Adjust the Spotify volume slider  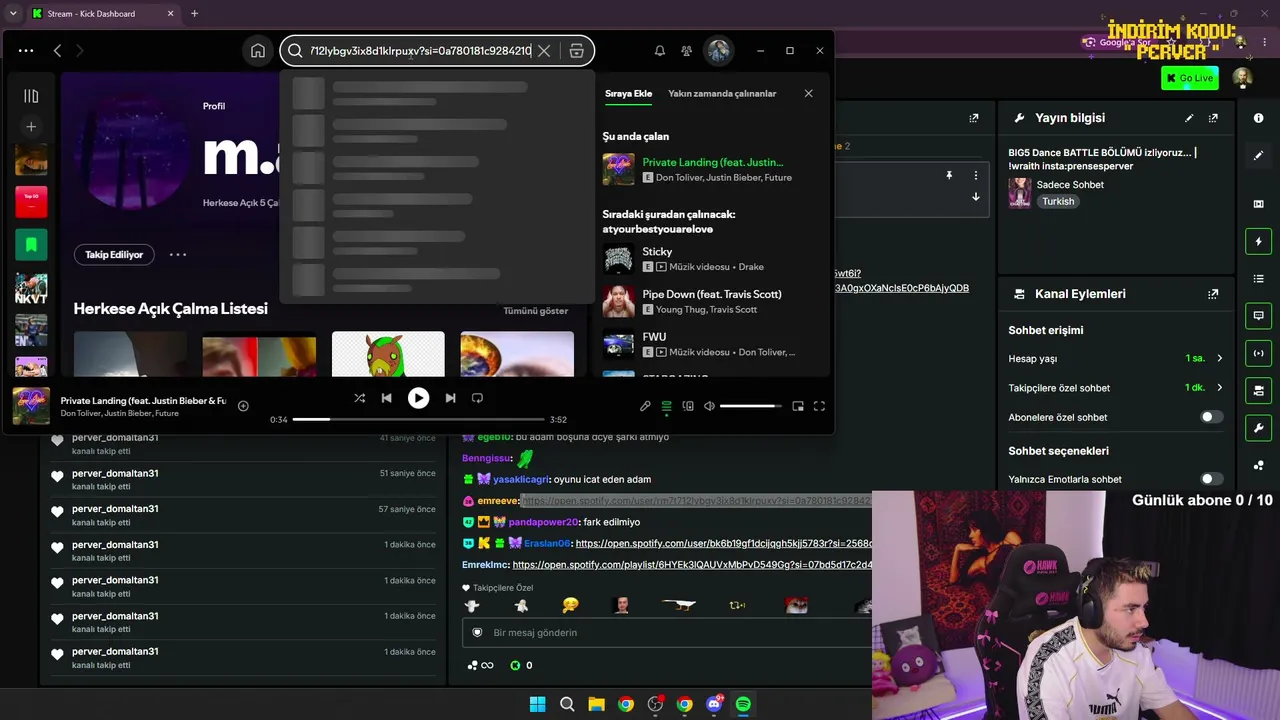point(750,406)
